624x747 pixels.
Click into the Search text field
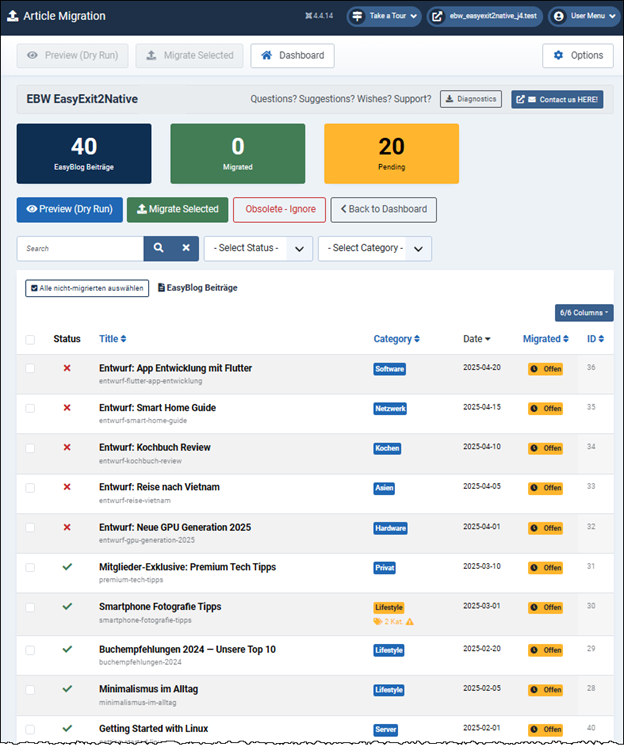(80, 248)
